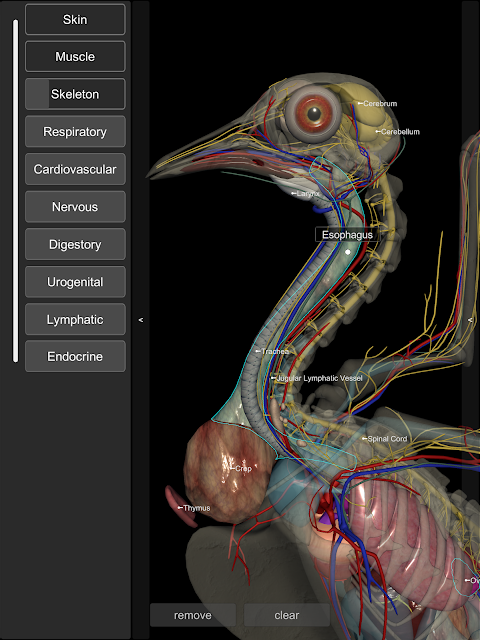
Task: Collapse the left panel with the arrow
Action: click(x=141, y=320)
